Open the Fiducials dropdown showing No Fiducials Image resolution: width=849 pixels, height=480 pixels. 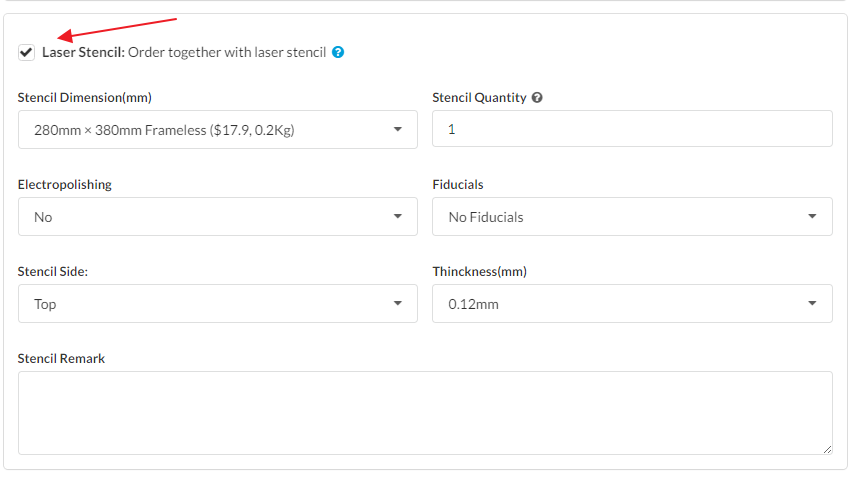631,217
